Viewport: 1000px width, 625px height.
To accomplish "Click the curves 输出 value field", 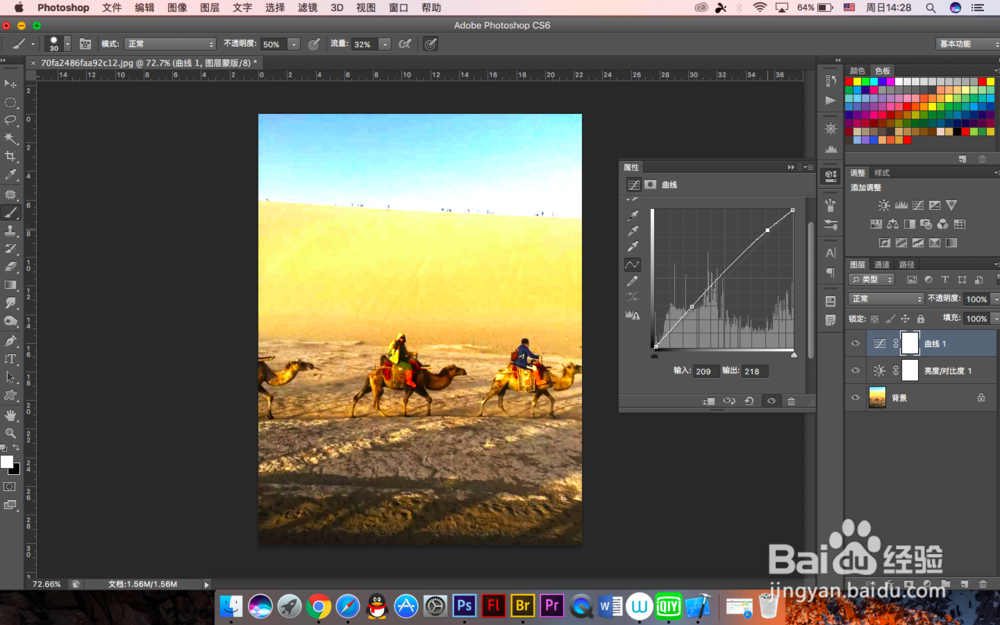I will (755, 371).
